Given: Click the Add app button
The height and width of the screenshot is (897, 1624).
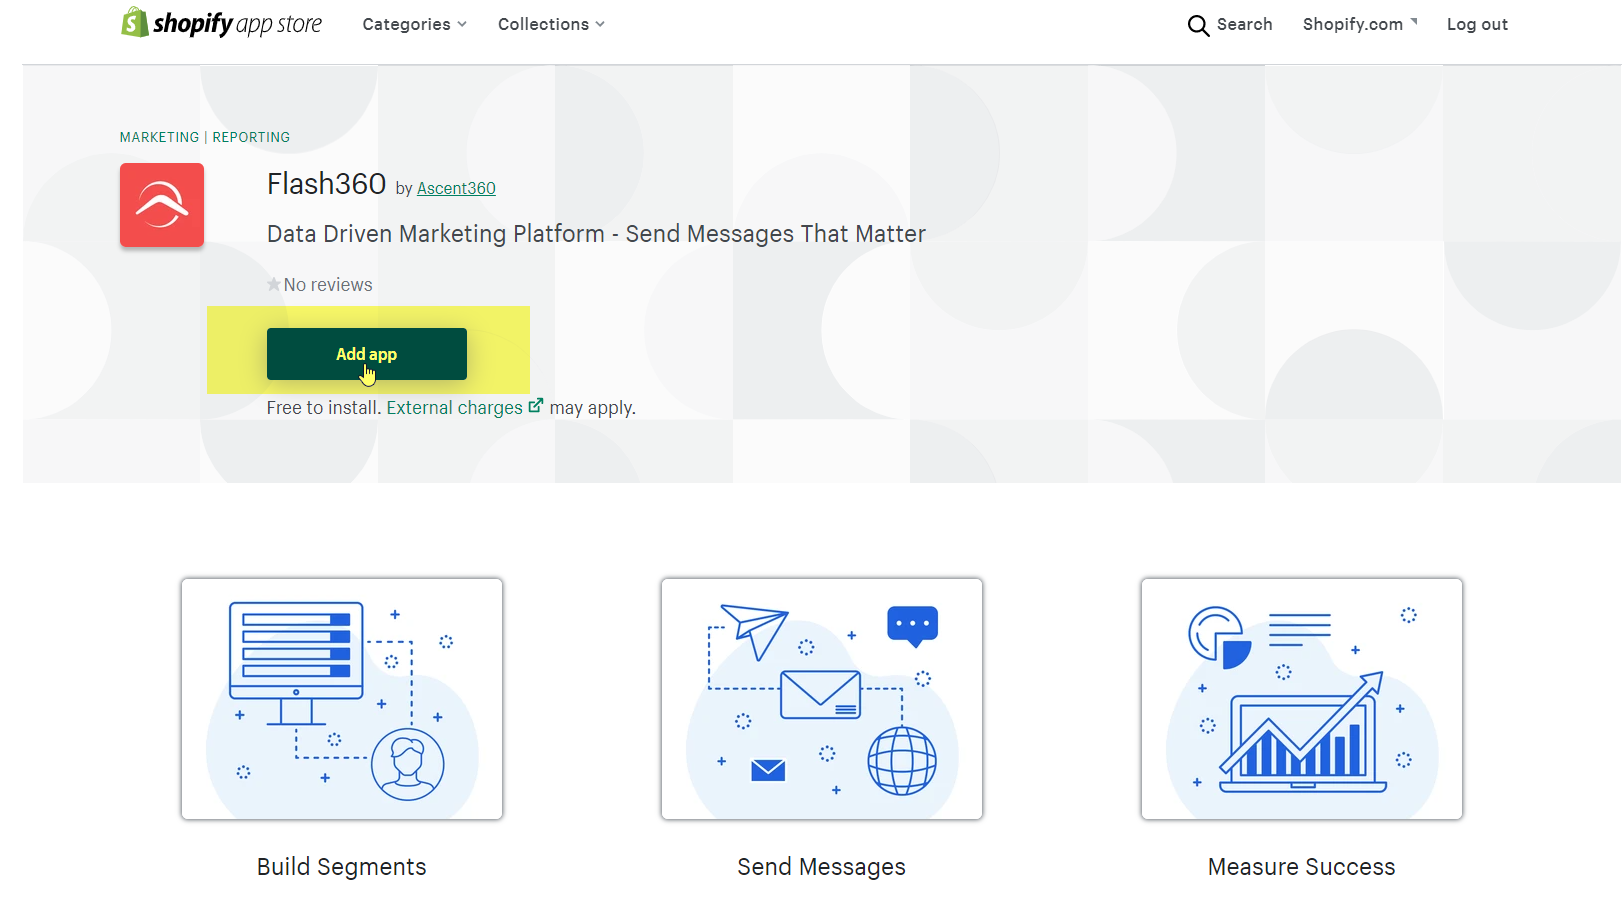Looking at the screenshot, I should pos(367,354).
